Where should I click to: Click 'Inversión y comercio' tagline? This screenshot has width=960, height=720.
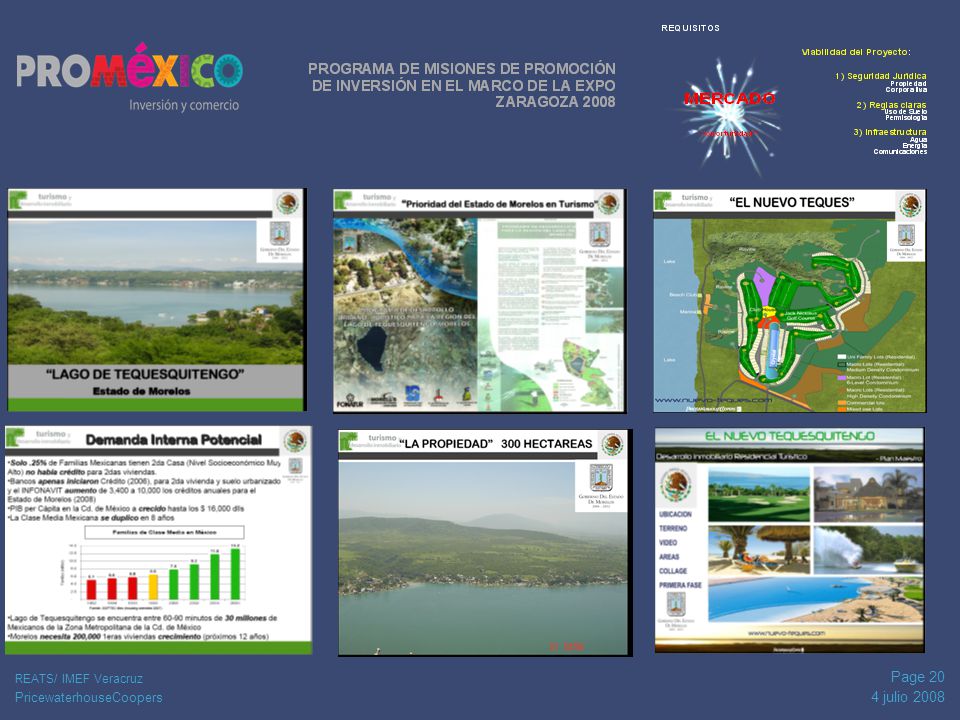click(x=184, y=105)
